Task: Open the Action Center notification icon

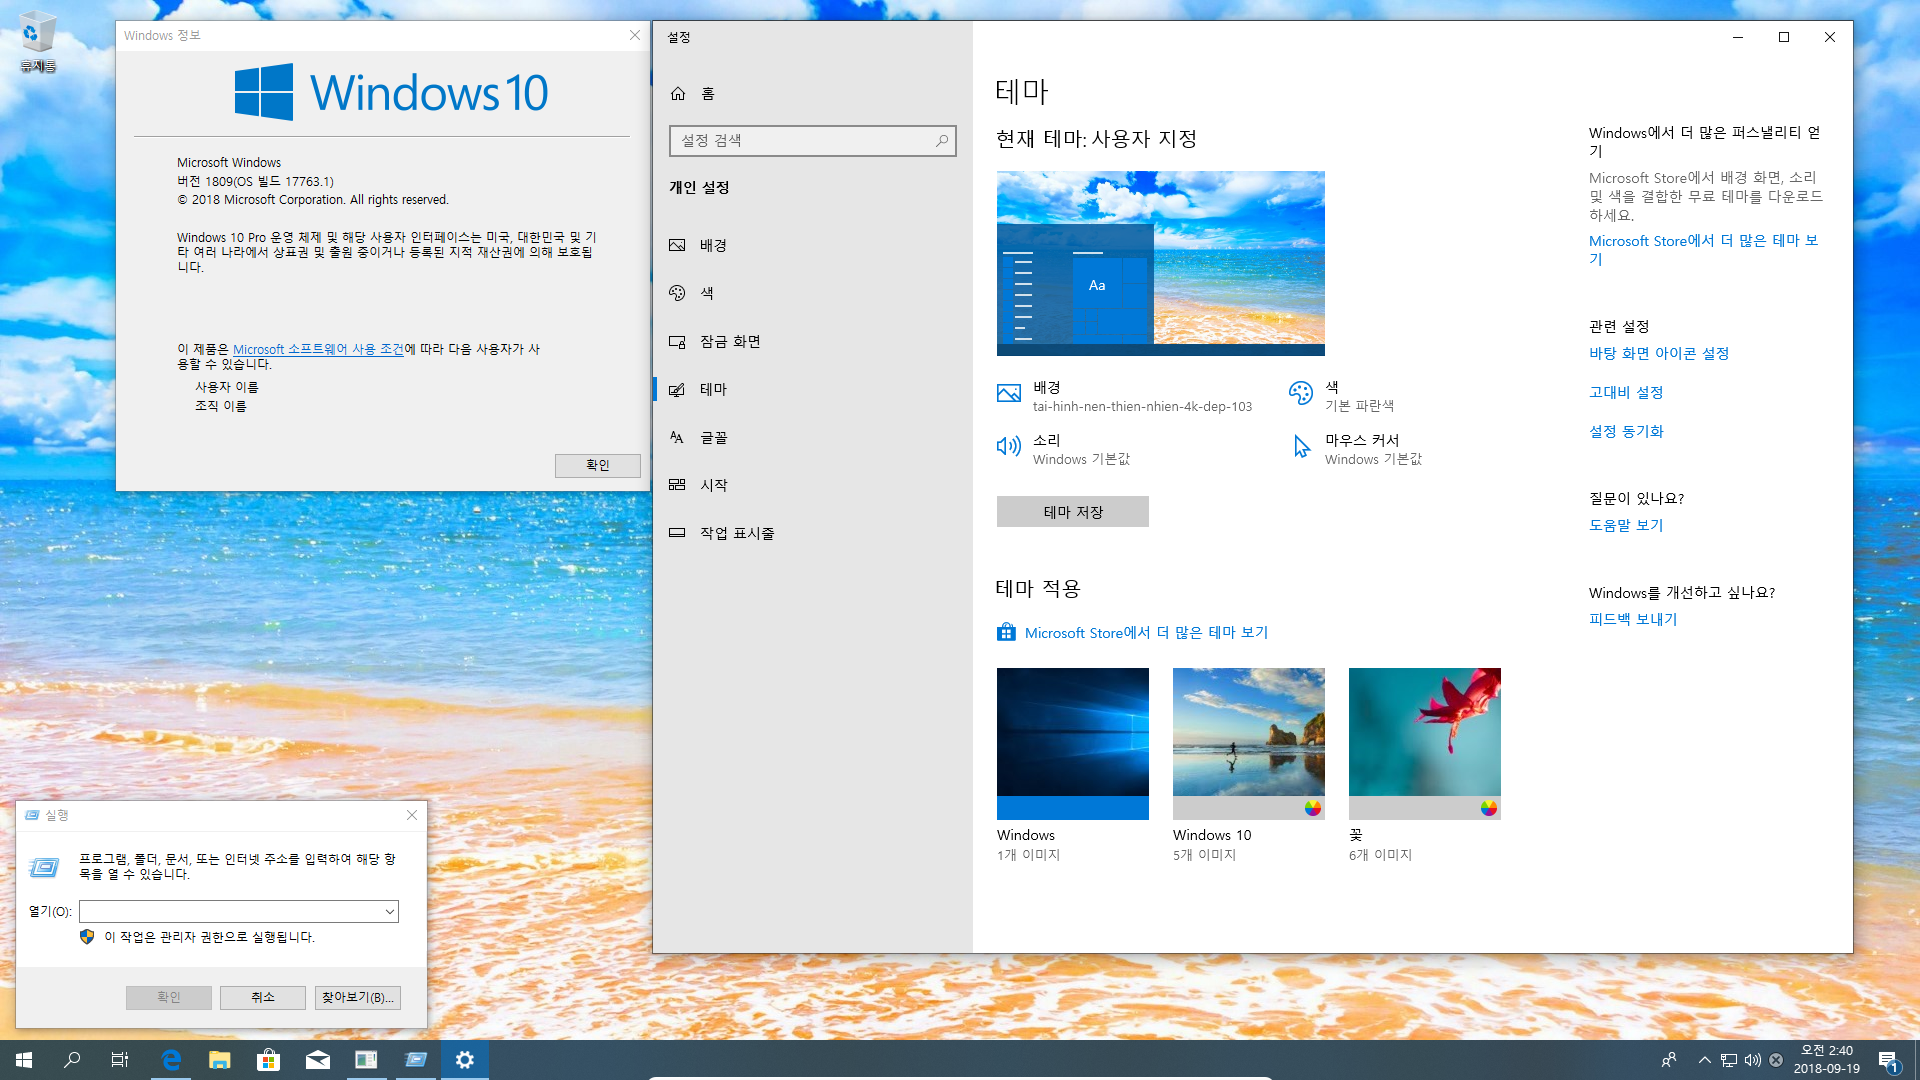Action: 1889,1061
